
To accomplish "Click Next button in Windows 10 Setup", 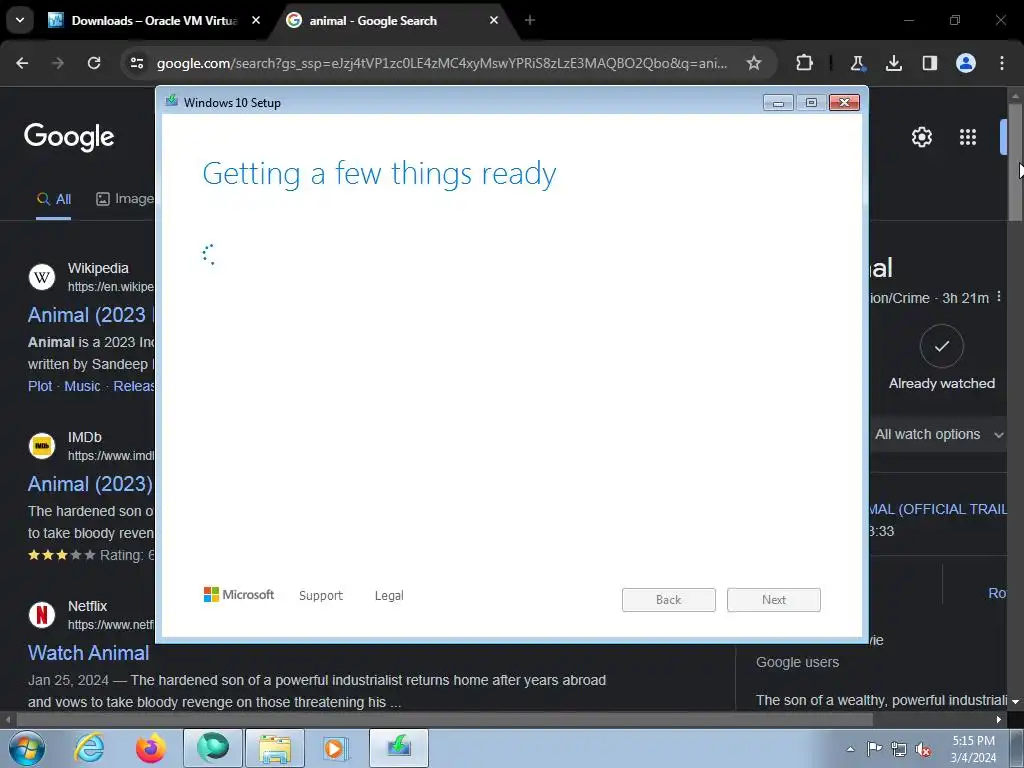I will pos(774,600).
